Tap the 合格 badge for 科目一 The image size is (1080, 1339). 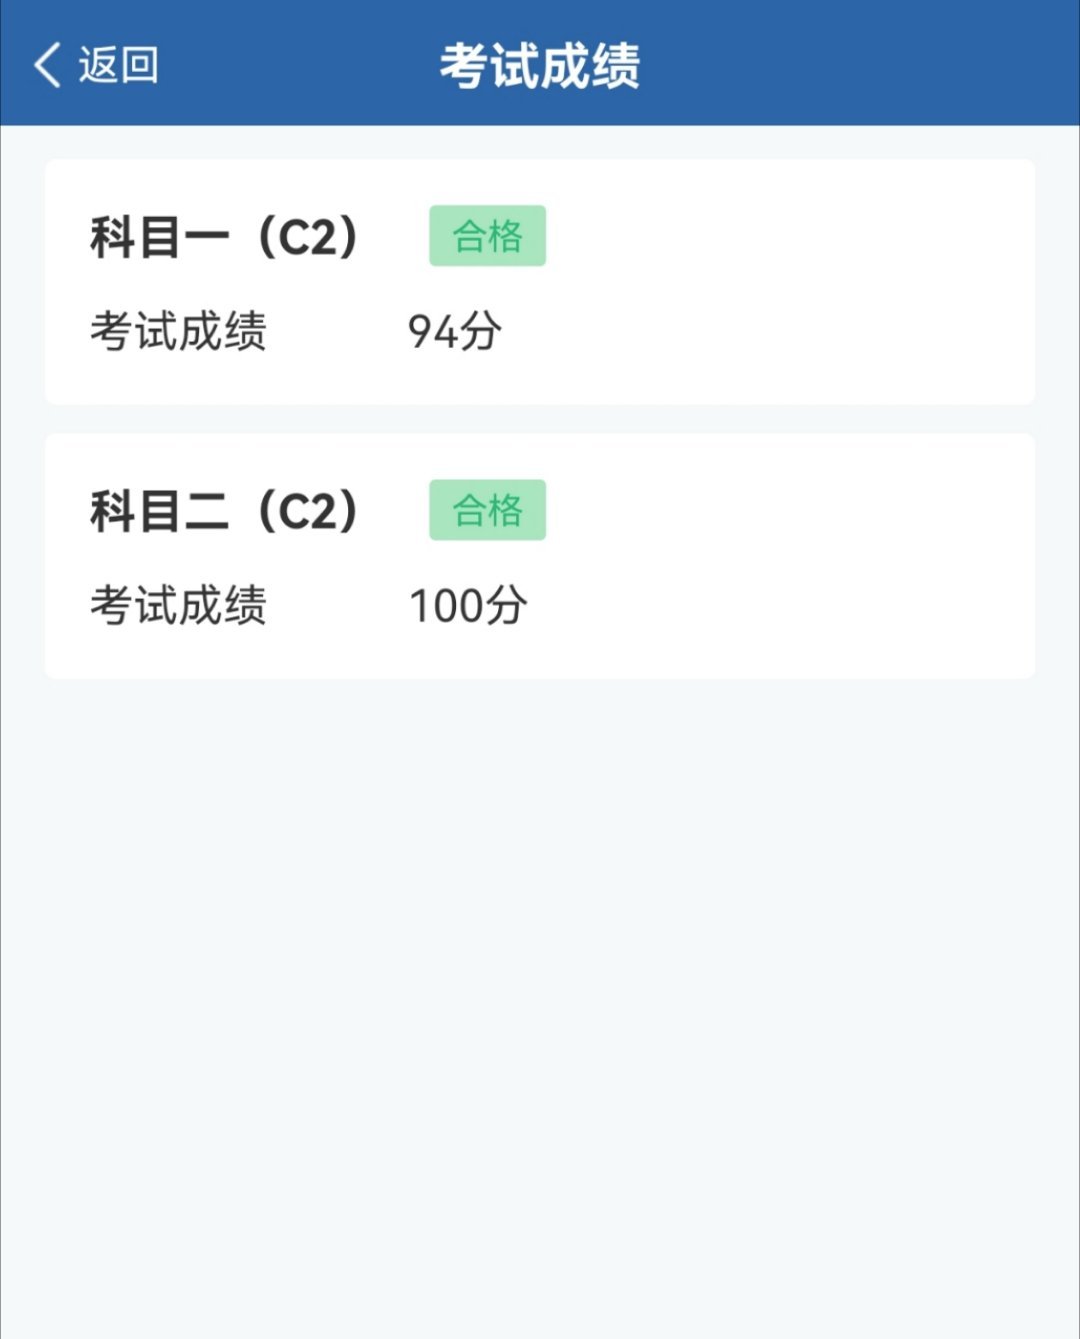tap(487, 236)
